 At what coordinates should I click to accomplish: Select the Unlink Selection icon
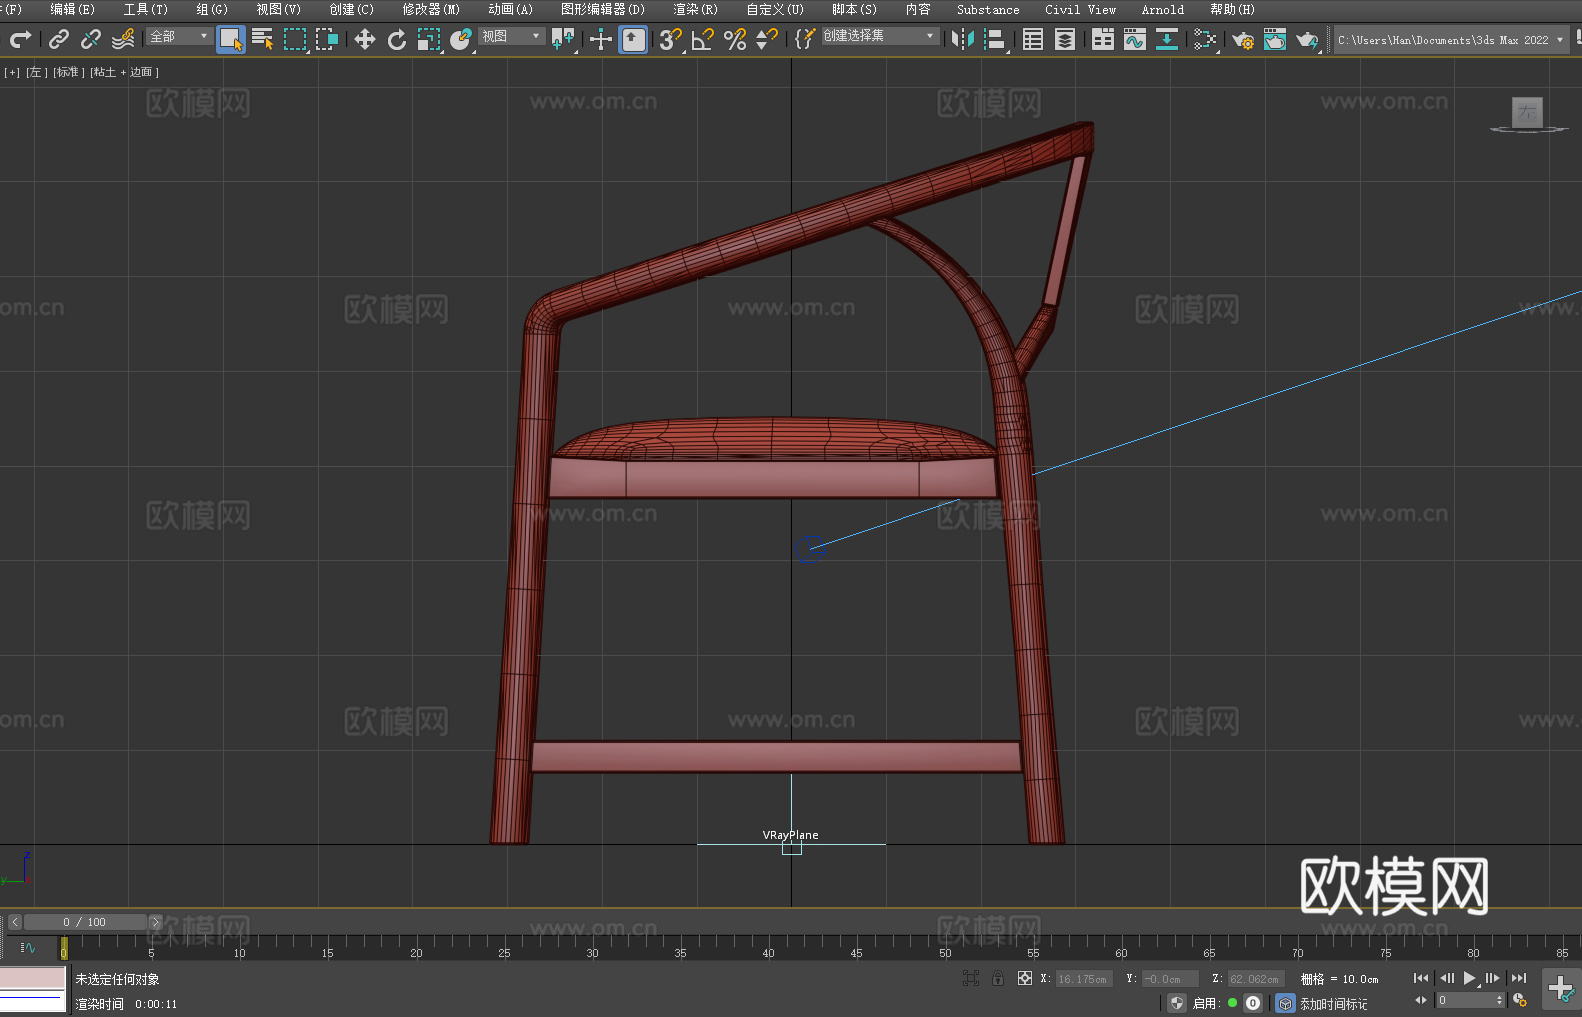91,39
